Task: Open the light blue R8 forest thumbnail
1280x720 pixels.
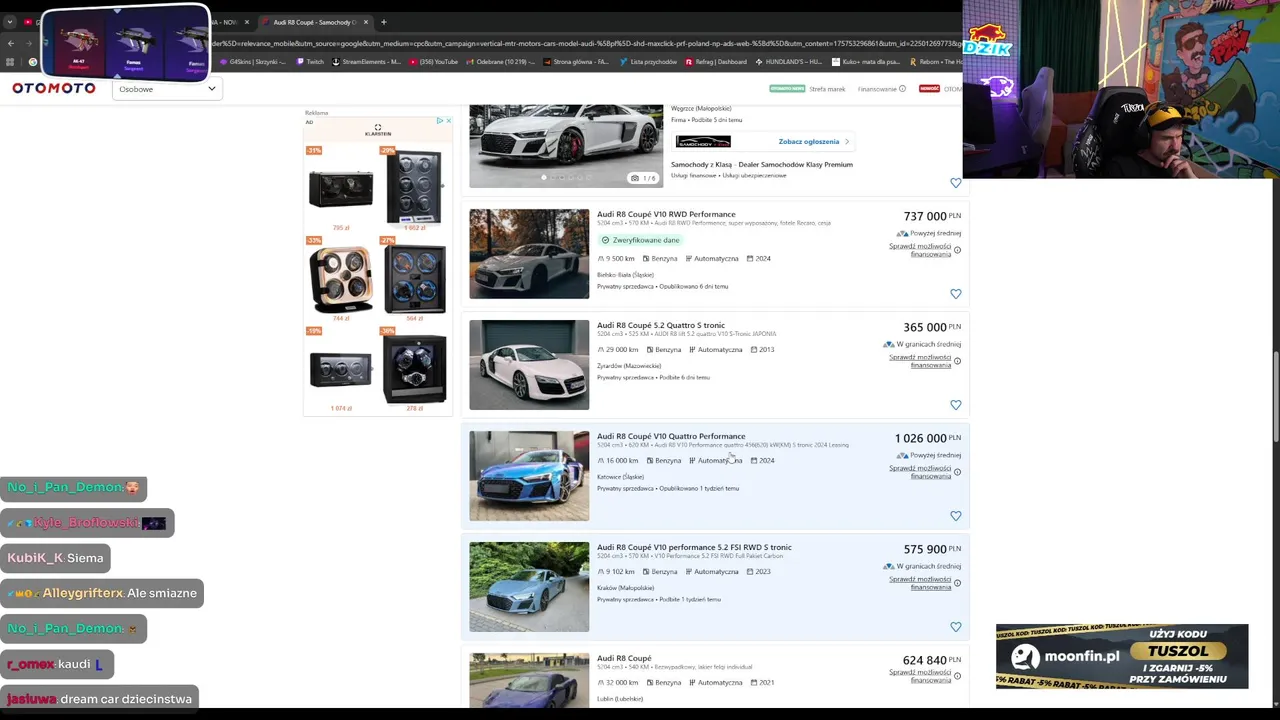Action: (x=529, y=587)
